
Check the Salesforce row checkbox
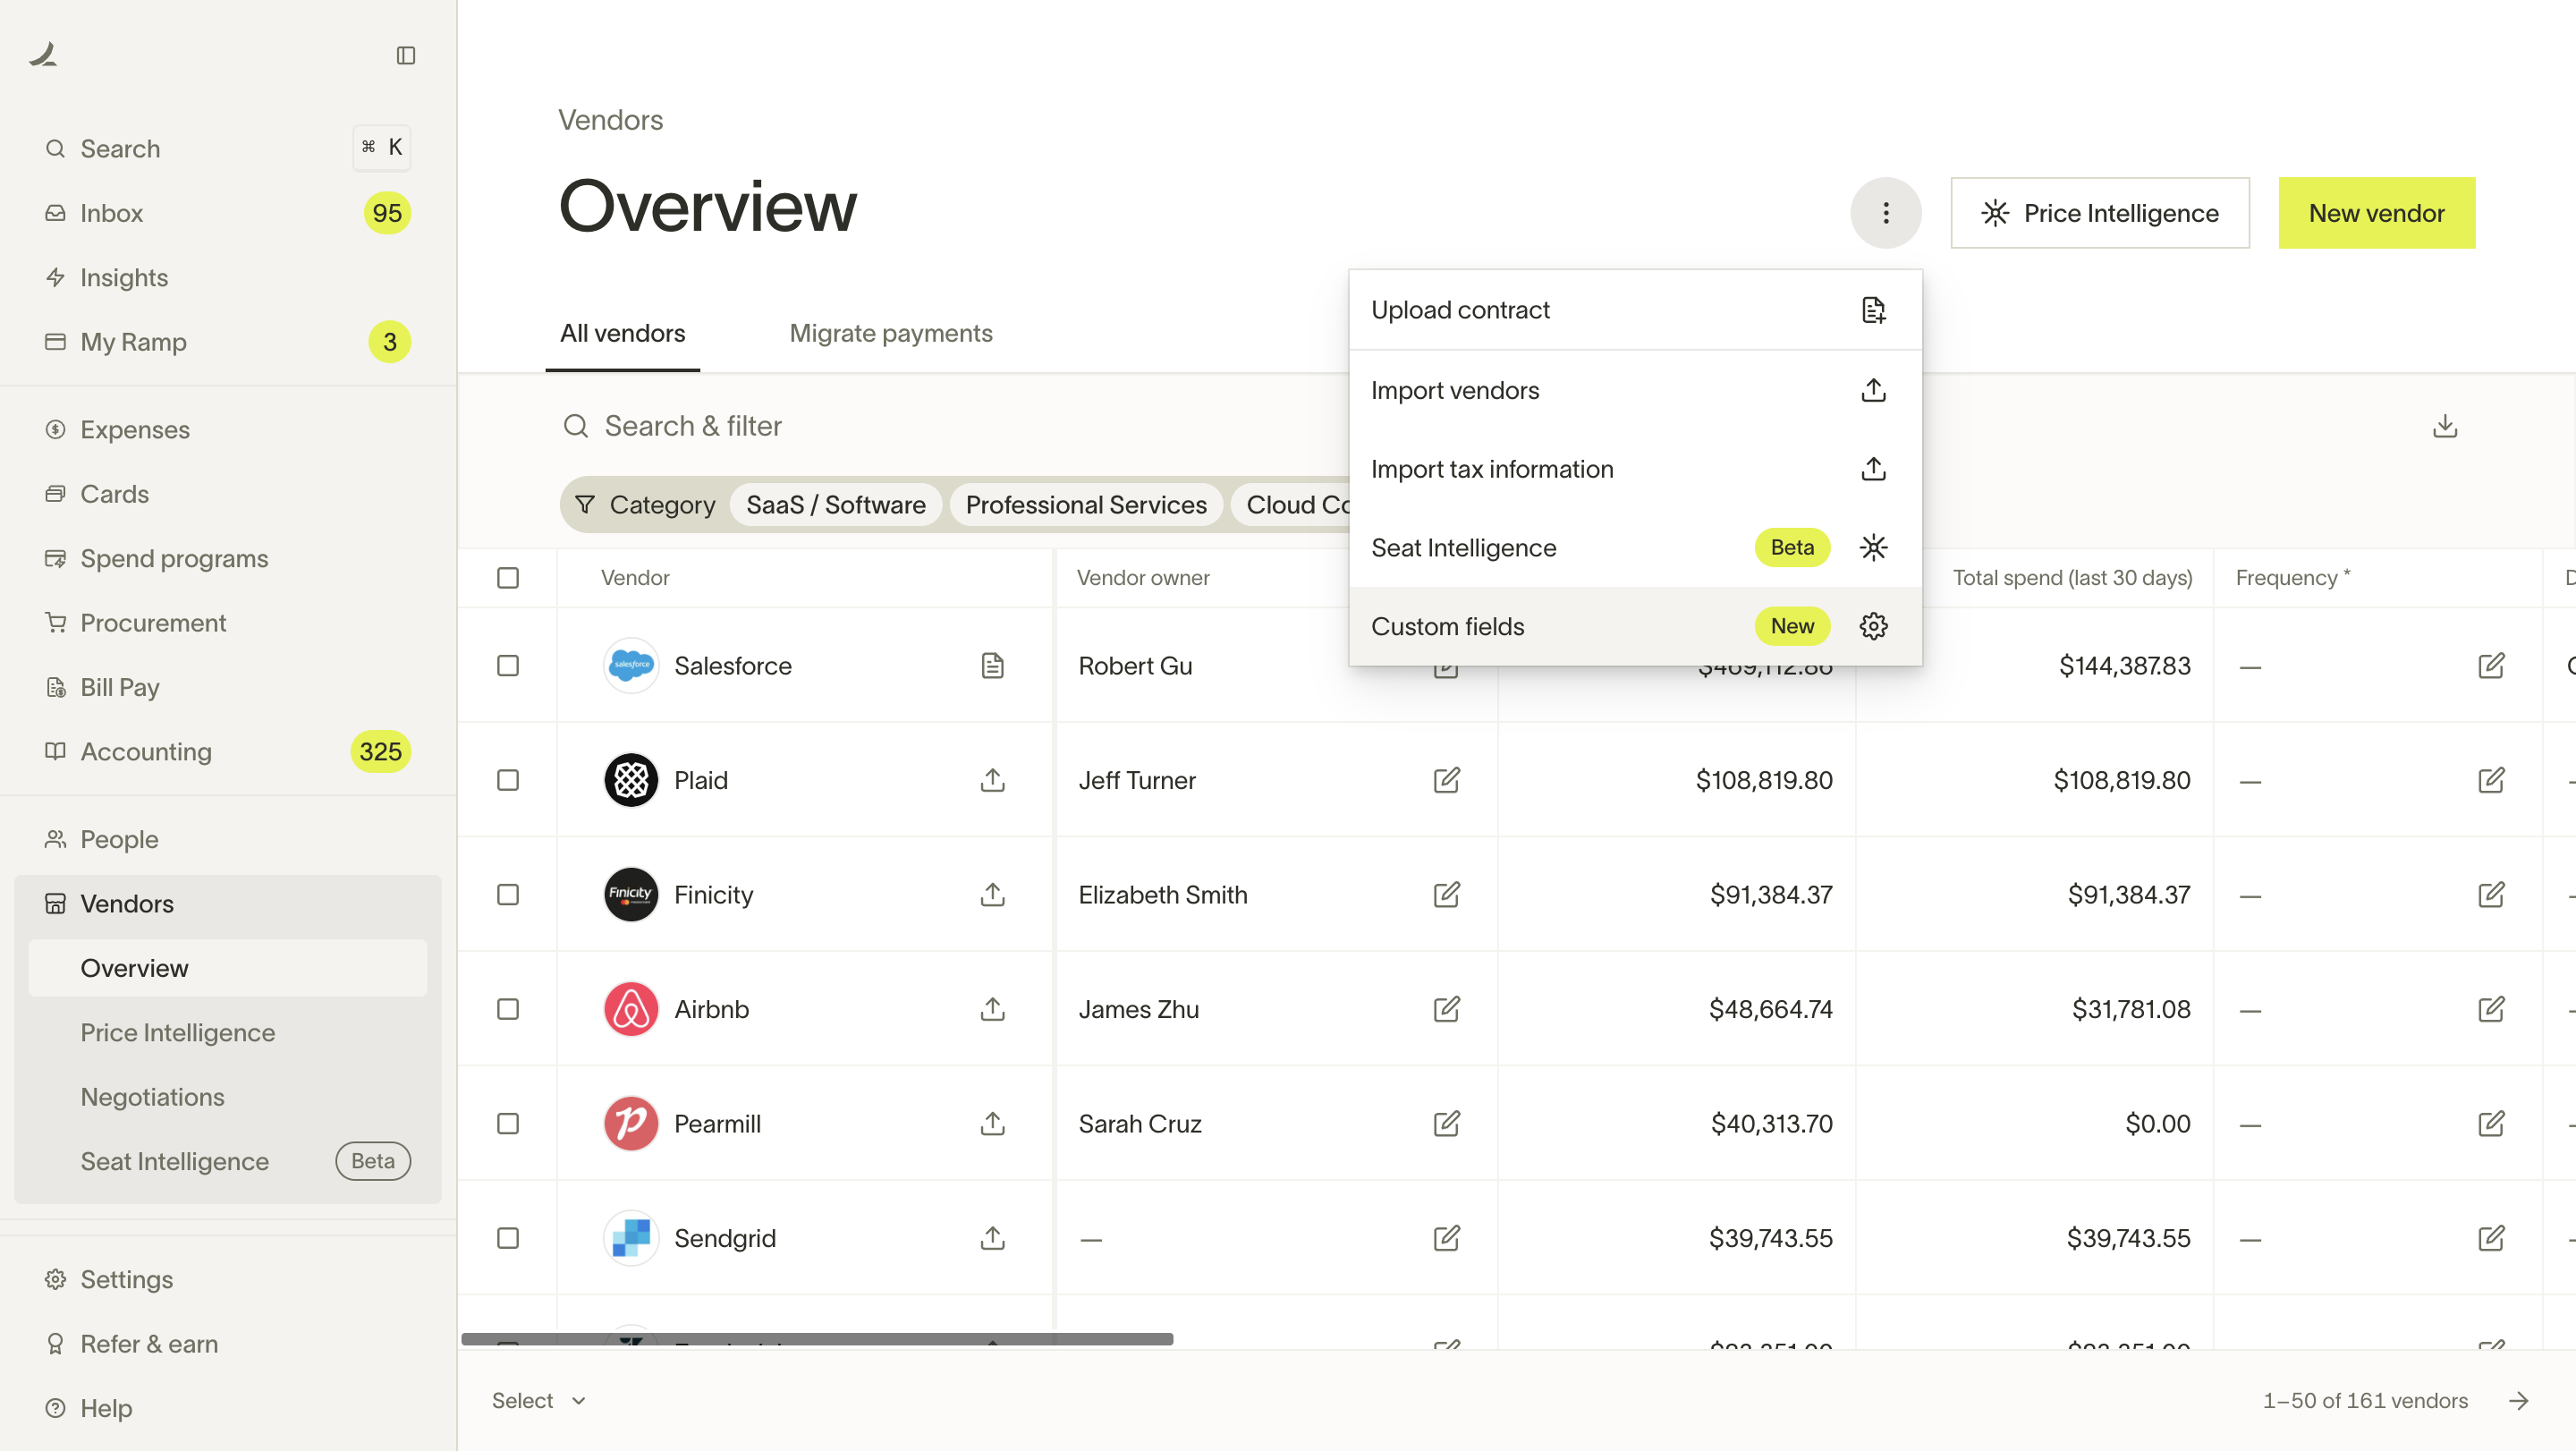coord(508,665)
